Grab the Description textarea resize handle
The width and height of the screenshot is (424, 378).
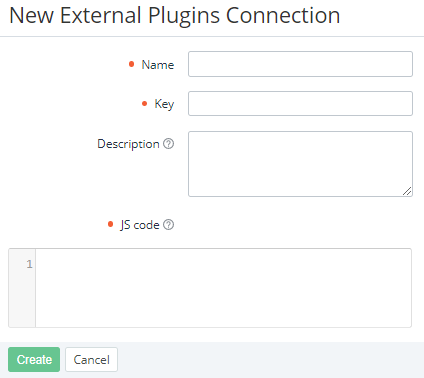pos(407,191)
